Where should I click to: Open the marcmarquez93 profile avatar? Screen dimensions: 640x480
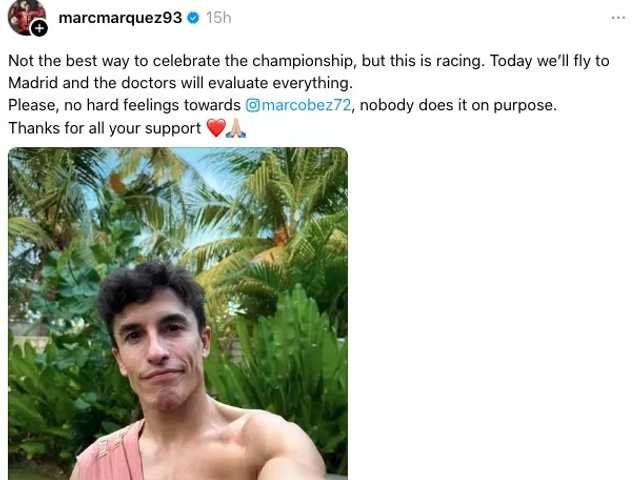point(26,17)
